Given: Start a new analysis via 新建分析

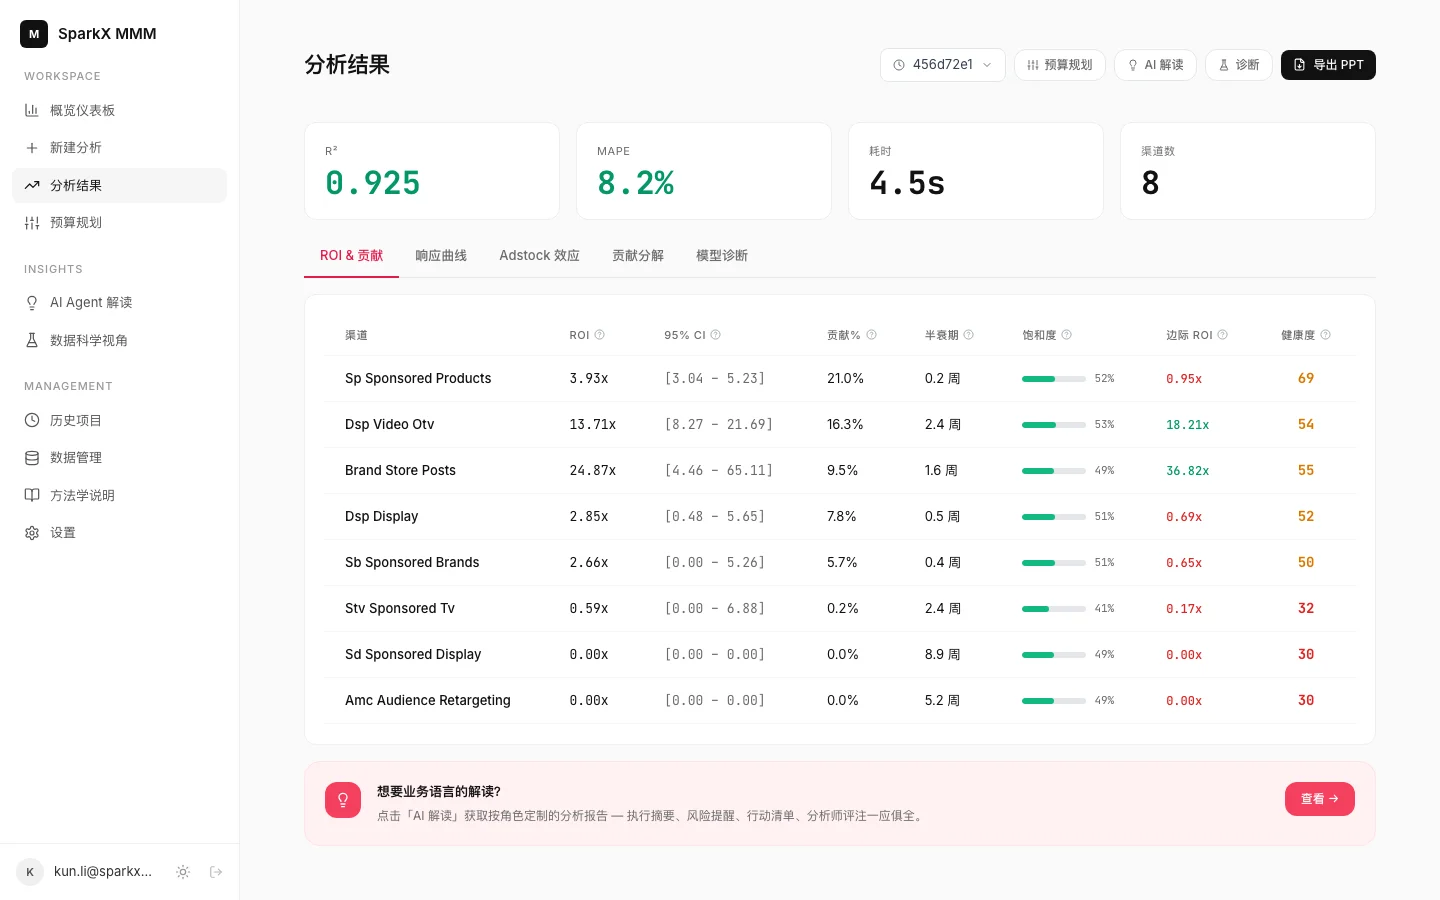Looking at the screenshot, I should tap(120, 148).
